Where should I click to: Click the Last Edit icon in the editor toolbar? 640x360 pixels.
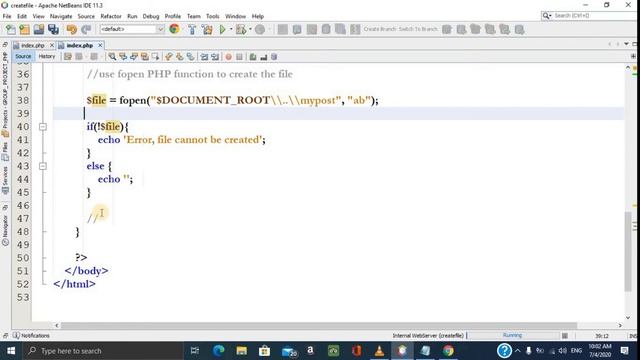tap(68, 57)
